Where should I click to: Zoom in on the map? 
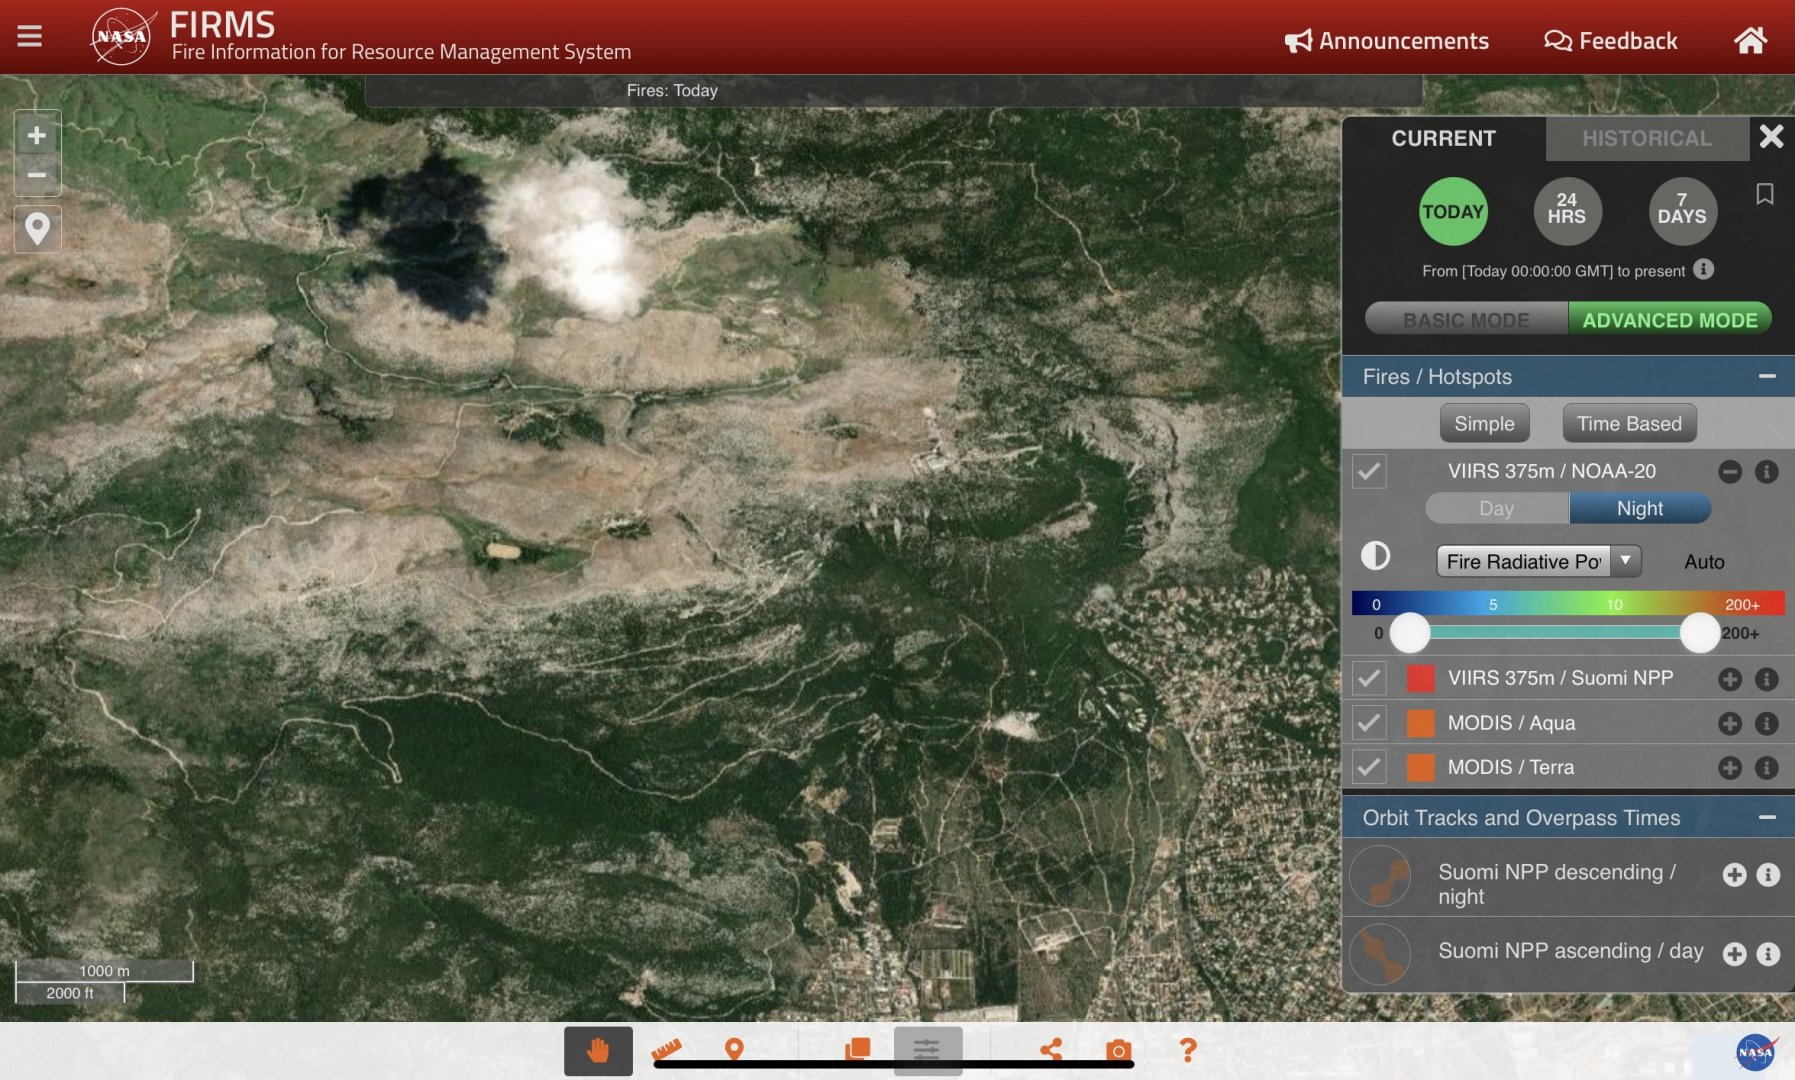[x=37, y=136]
